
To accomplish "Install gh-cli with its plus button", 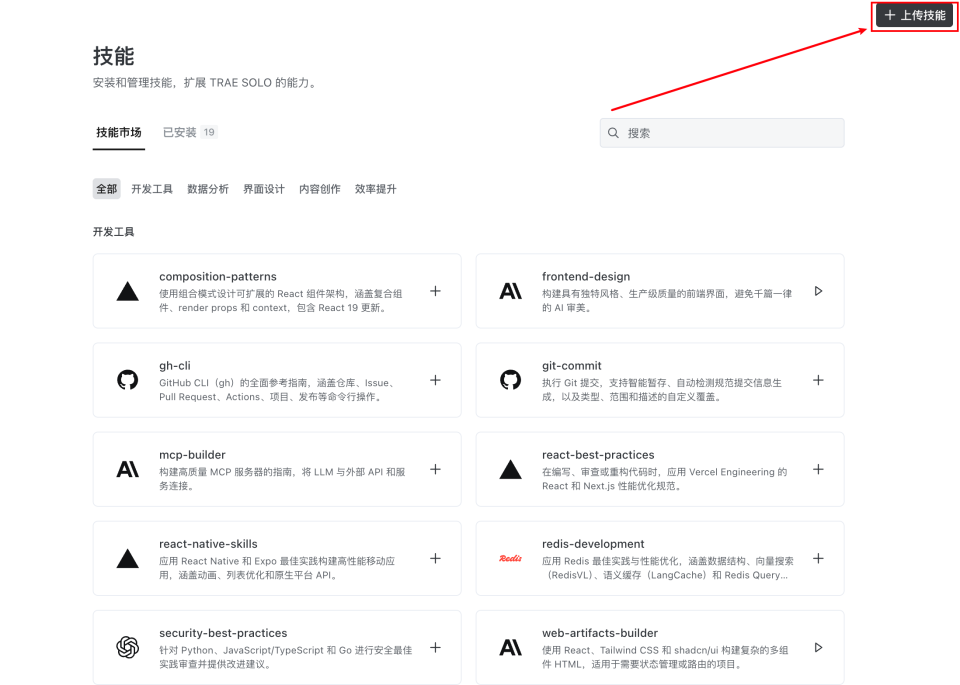I will 435,380.
